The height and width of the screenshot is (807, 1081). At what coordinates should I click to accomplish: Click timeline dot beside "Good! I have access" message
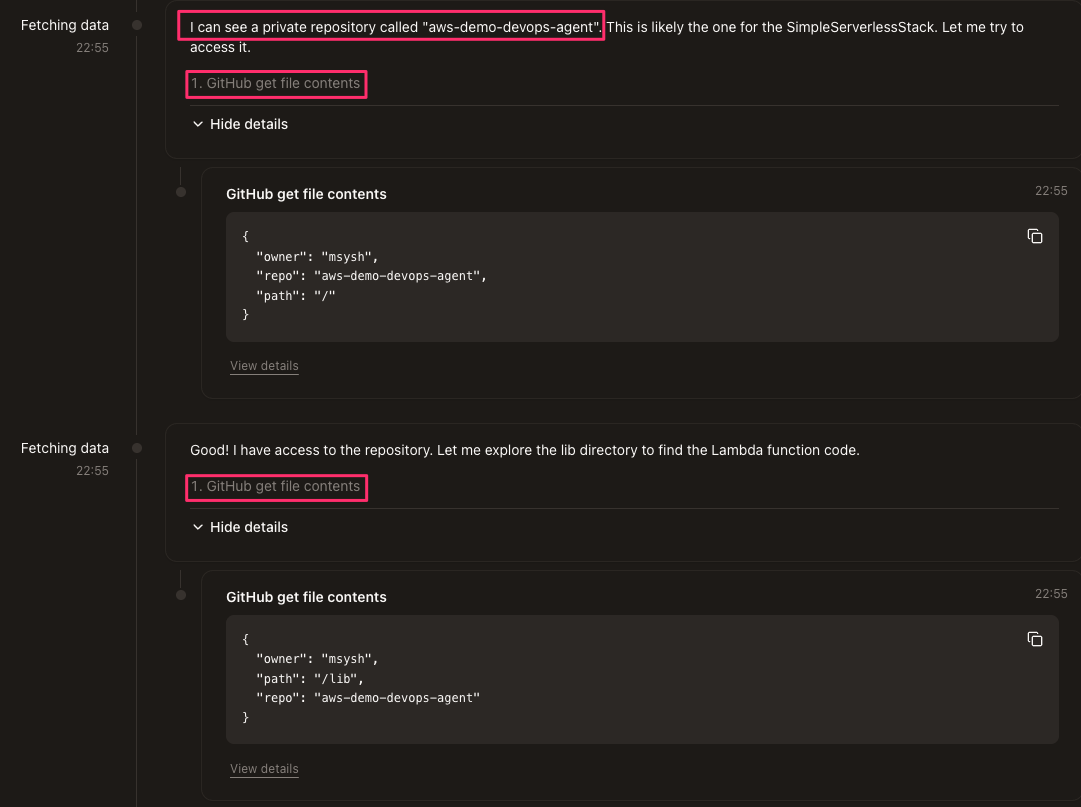click(137, 448)
